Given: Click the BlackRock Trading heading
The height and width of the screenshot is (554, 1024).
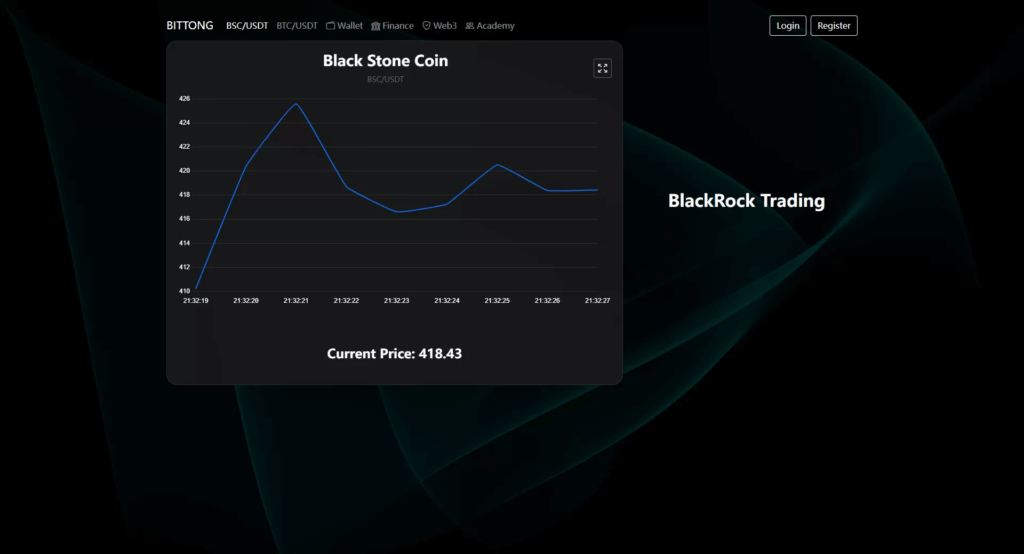Looking at the screenshot, I should tap(746, 201).
